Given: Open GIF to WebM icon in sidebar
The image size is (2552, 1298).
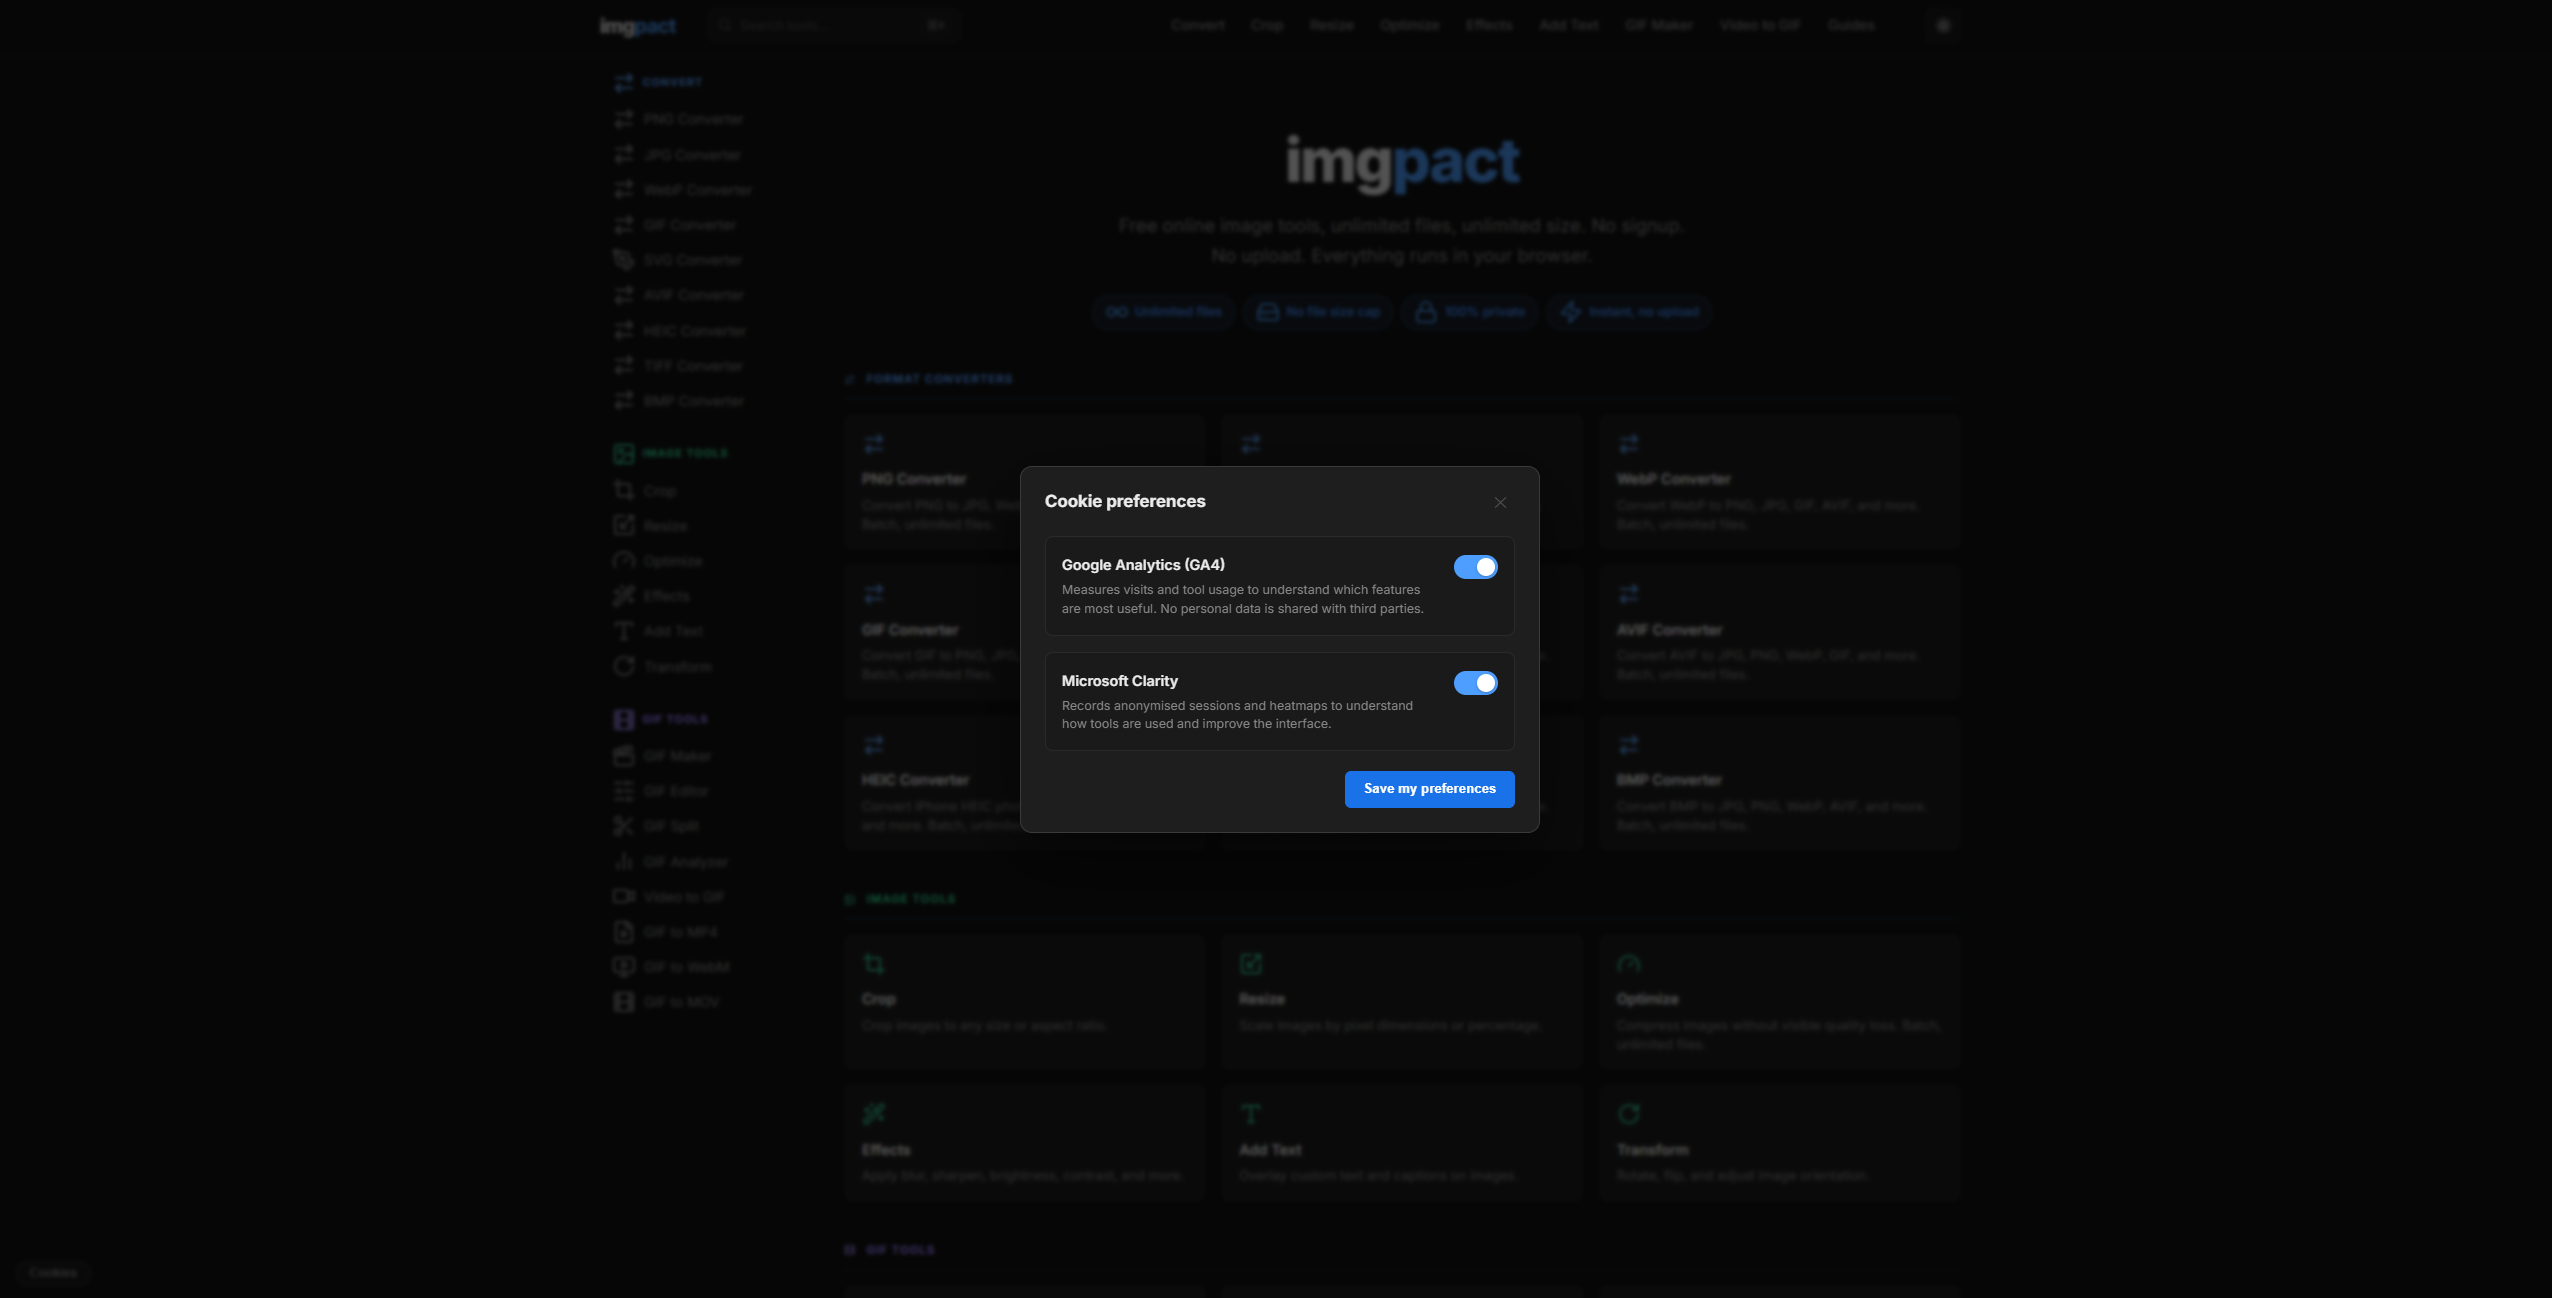Looking at the screenshot, I should point(624,967).
